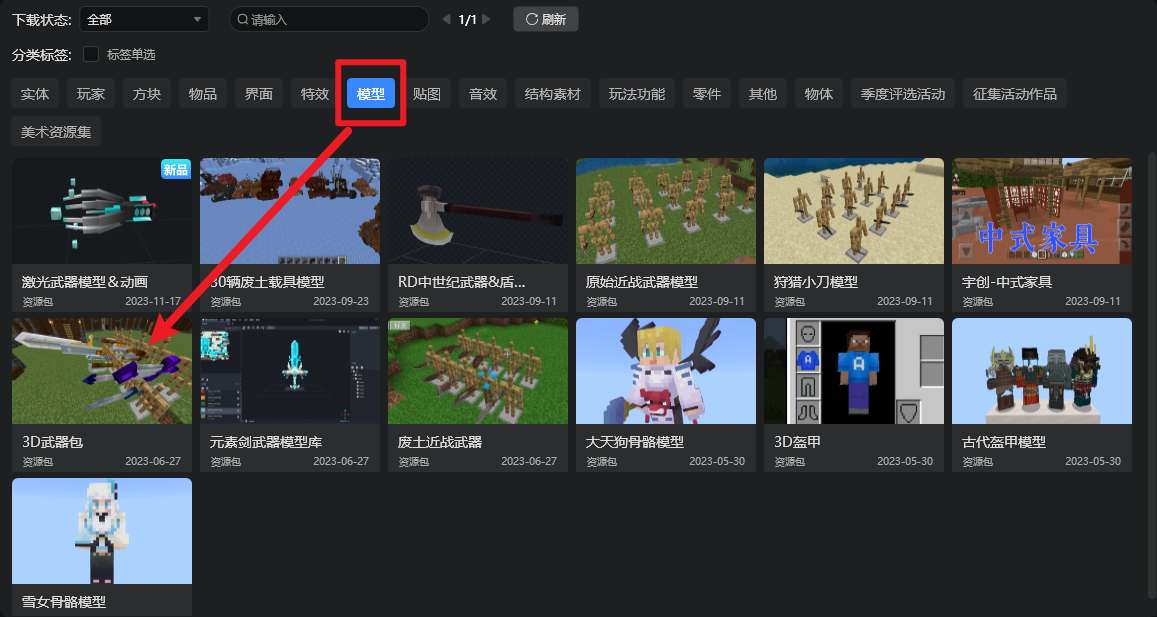The height and width of the screenshot is (617, 1157).
Task: Select the 界面 category tag
Action: click(x=259, y=94)
